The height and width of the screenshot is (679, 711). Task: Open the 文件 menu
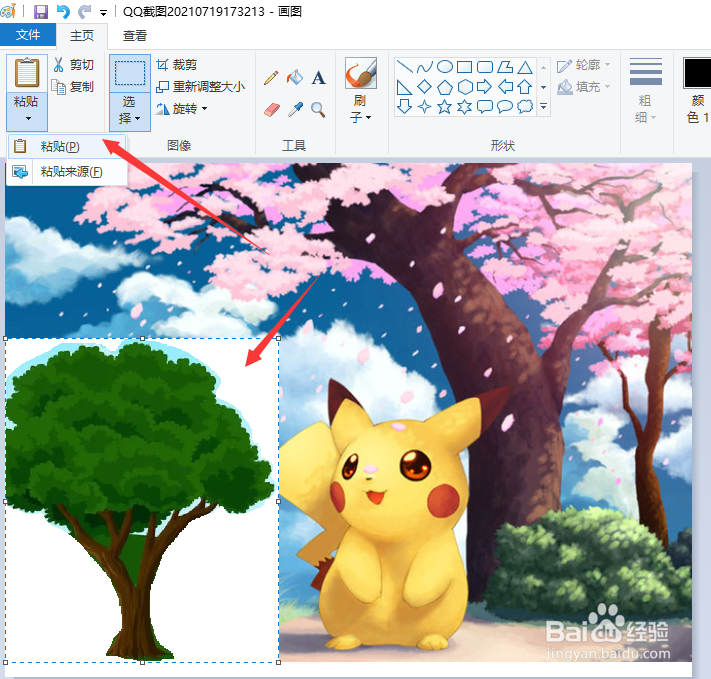tap(28, 35)
